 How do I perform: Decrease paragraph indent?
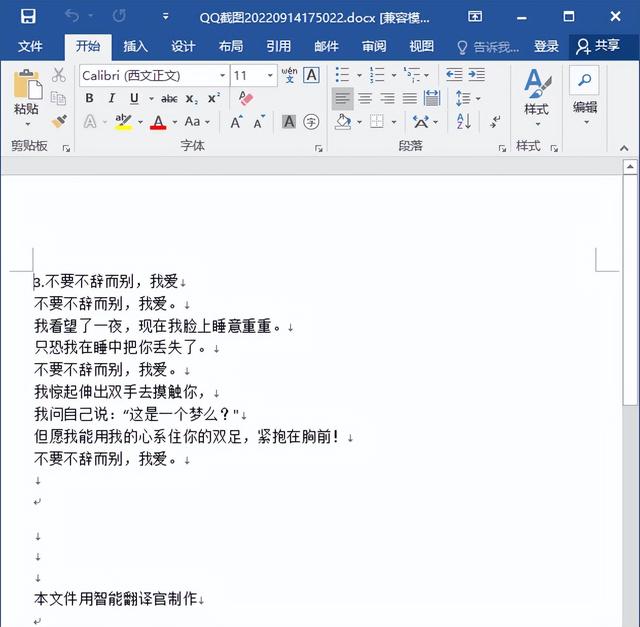(x=454, y=75)
